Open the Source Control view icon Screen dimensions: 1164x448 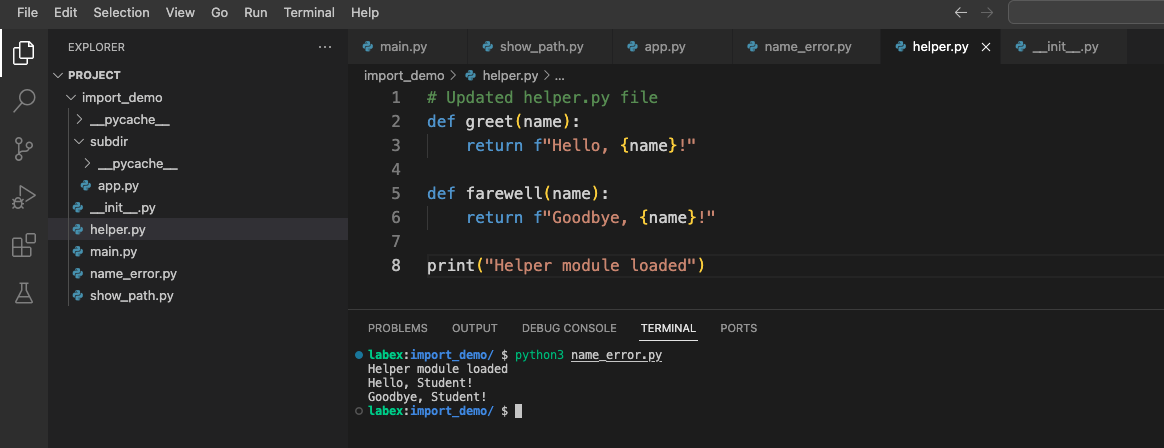pos(24,149)
